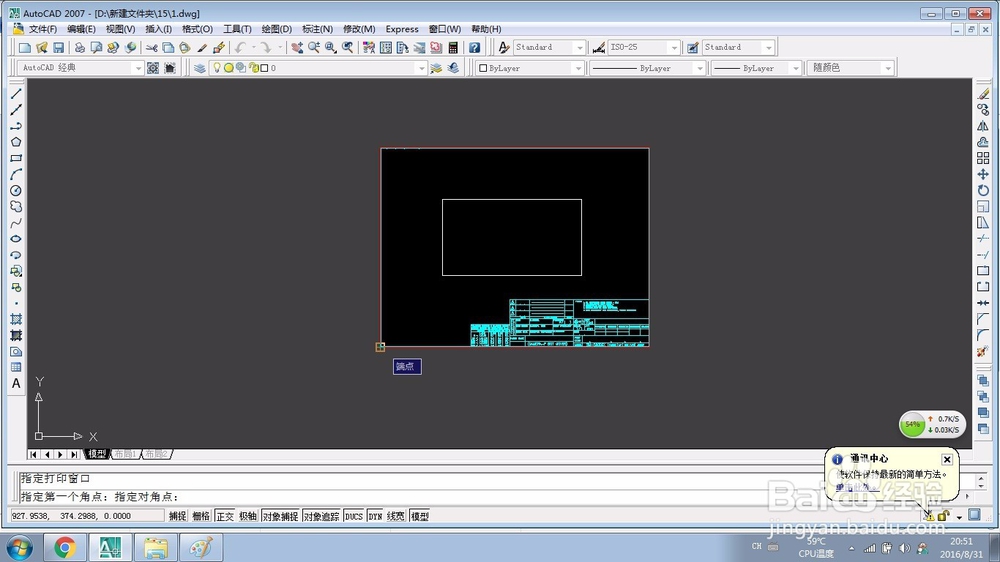Select the Line draw tool

(16, 94)
